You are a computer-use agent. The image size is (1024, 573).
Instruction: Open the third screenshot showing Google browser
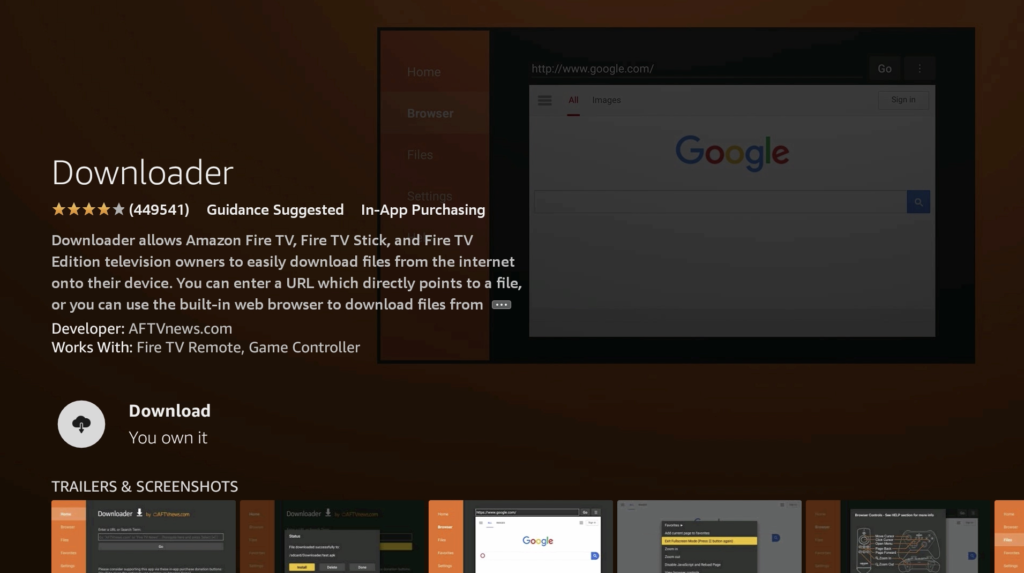coord(520,536)
